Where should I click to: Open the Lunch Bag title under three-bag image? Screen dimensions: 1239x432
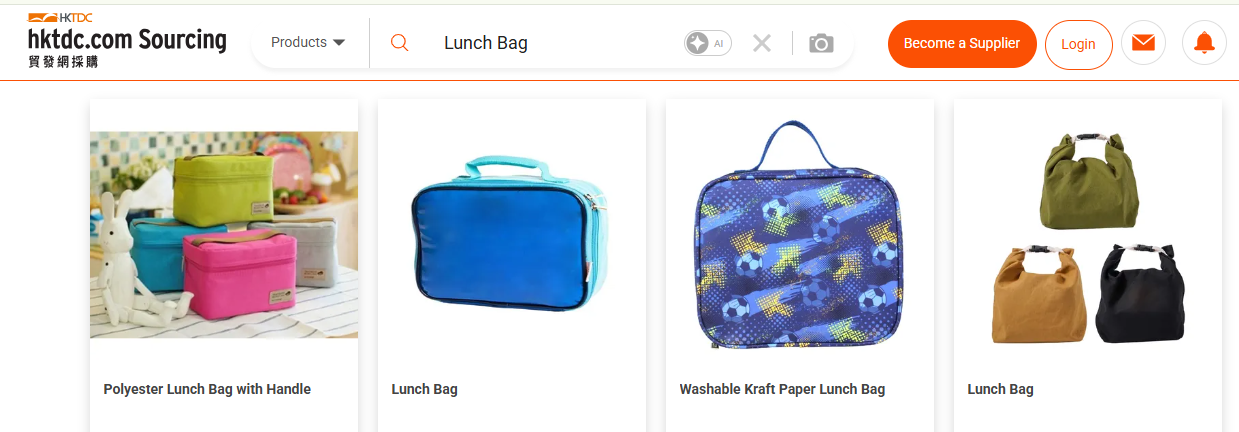point(1000,389)
